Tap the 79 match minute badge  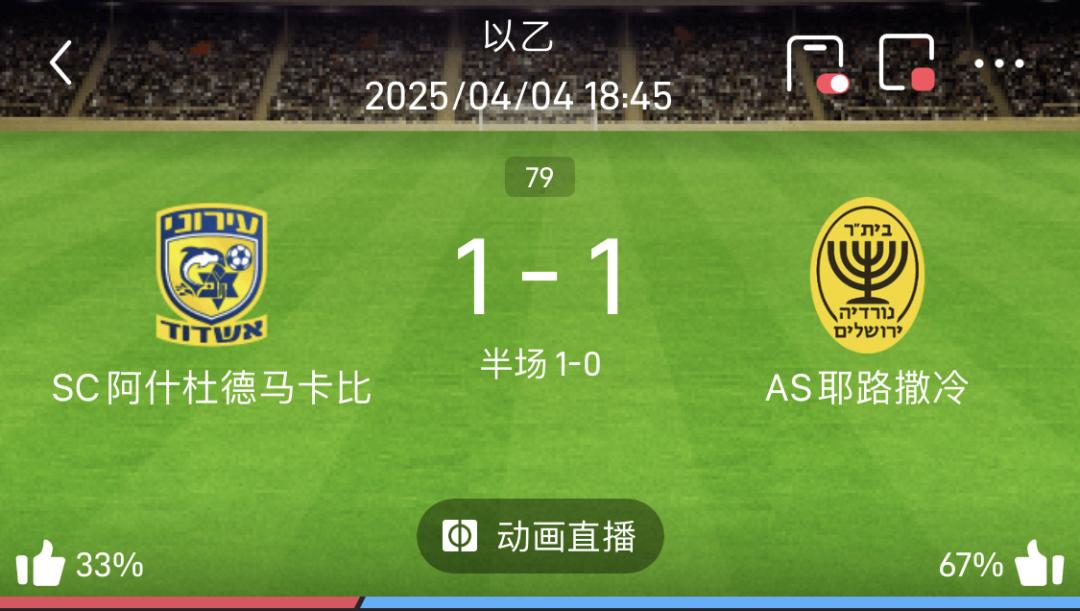[540, 177]
